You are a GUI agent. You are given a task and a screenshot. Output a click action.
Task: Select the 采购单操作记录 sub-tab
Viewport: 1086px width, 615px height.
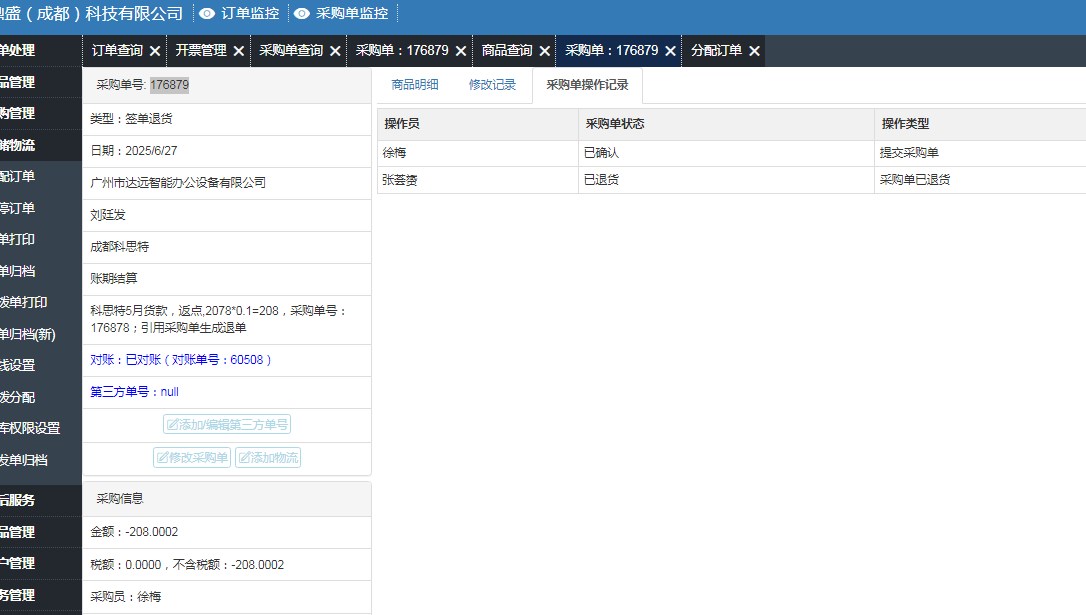587,84
